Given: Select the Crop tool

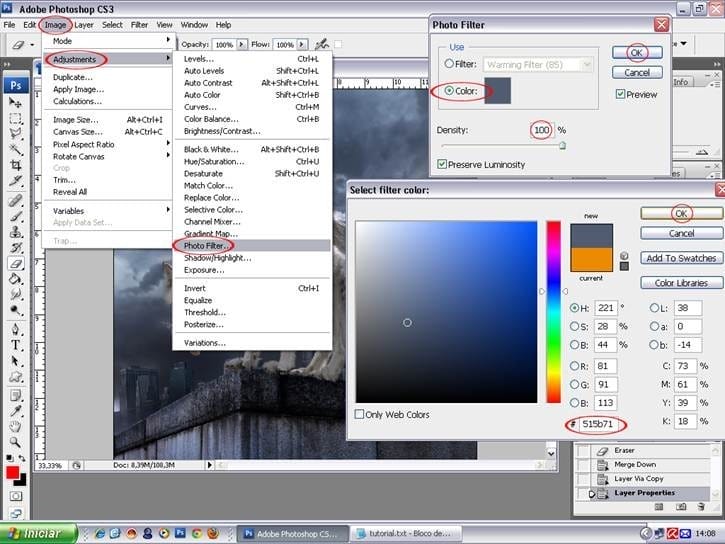Looking at the screenshot, I should pyautogui.click(x=15, y=165).
